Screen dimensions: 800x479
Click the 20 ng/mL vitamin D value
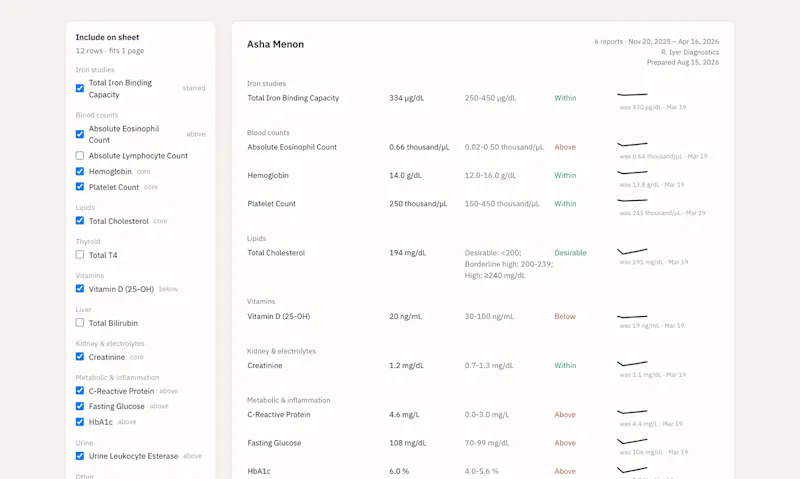[406, 316]
